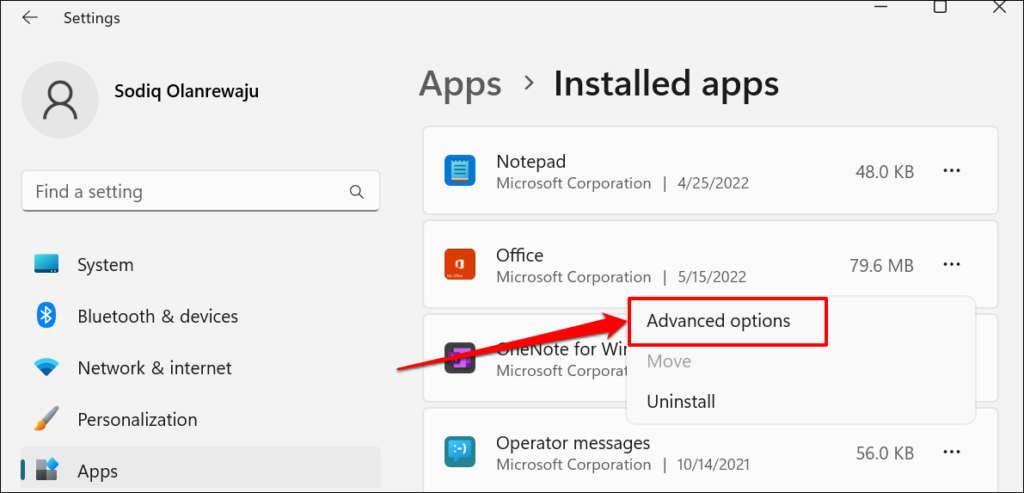The width and height of the screenshot is (1024, 493).
Task: Click the user profile avatar
Action: point(60,100)
